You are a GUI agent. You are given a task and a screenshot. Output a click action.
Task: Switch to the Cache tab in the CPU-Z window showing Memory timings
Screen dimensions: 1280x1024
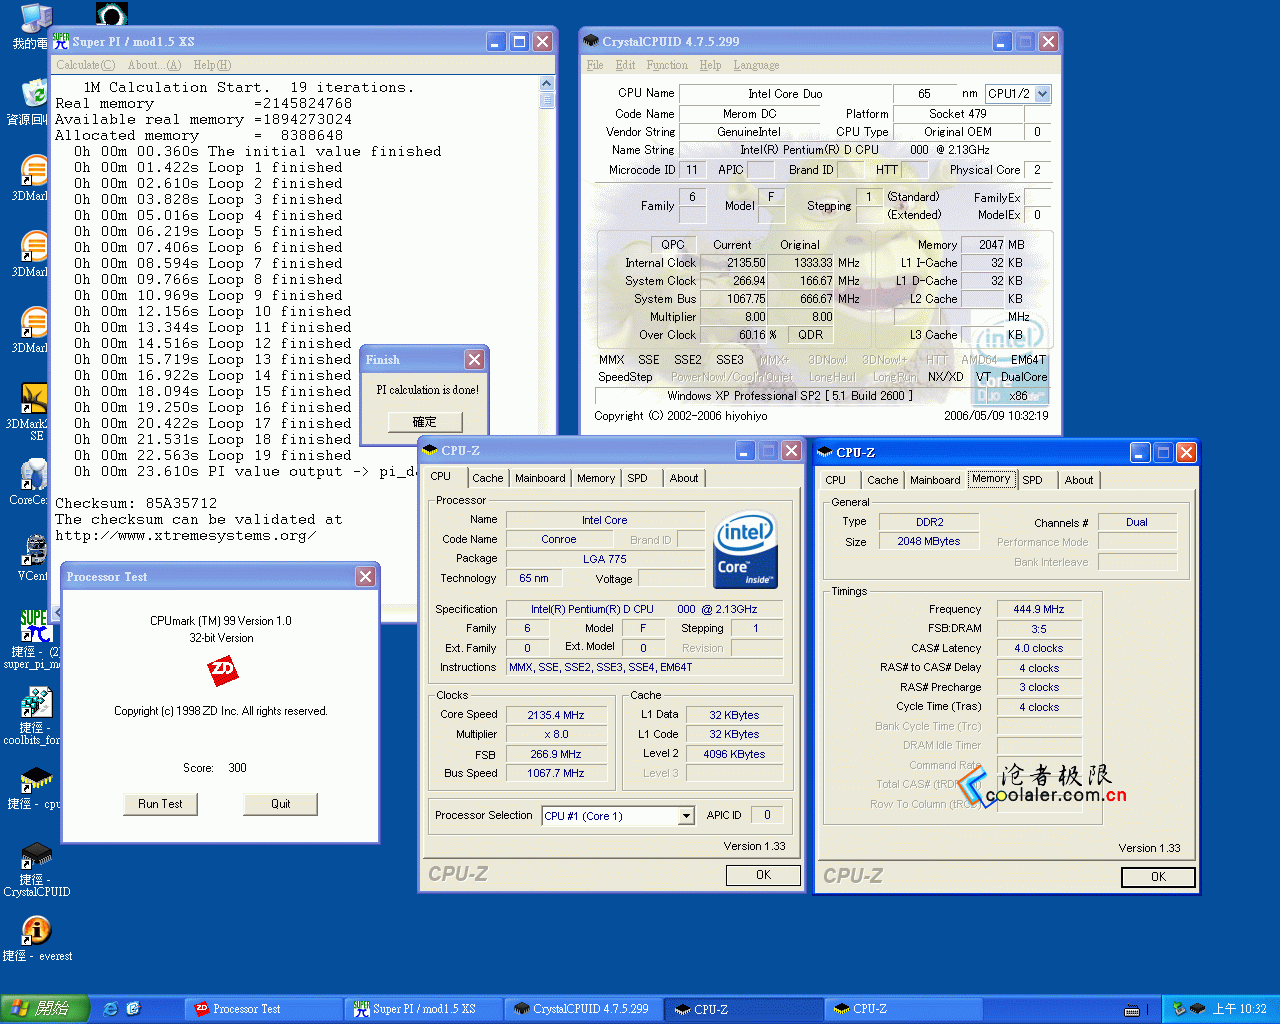click(x=882, y=480)
